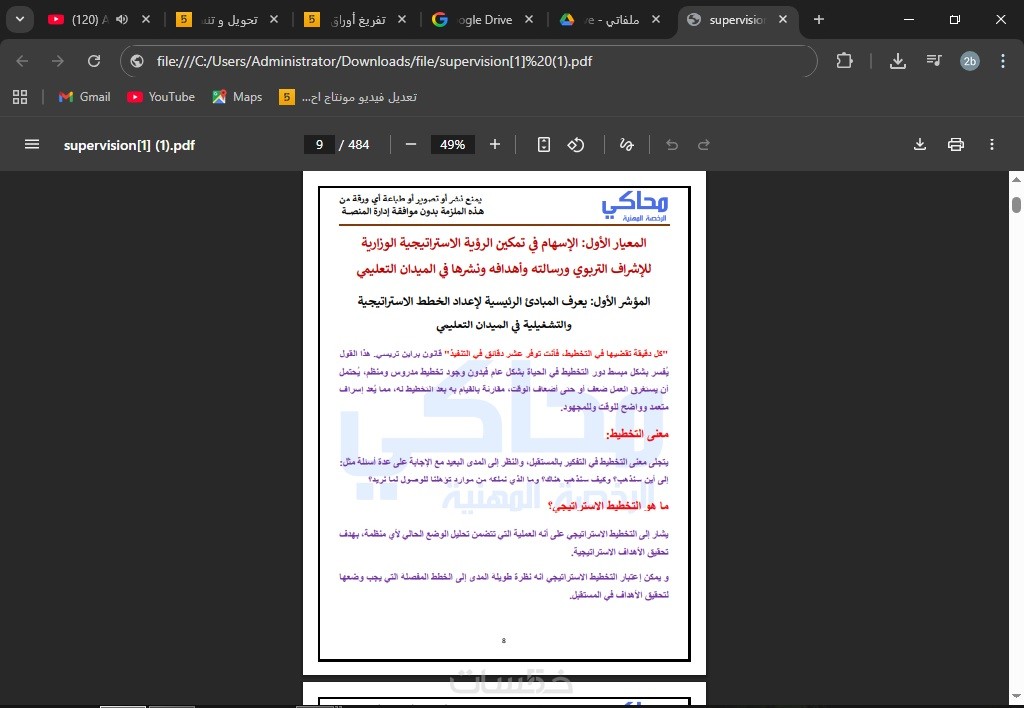Click the scrollbar up arrow
The height and width of the screenshot is (708, 1024).
coord(1016,178)
